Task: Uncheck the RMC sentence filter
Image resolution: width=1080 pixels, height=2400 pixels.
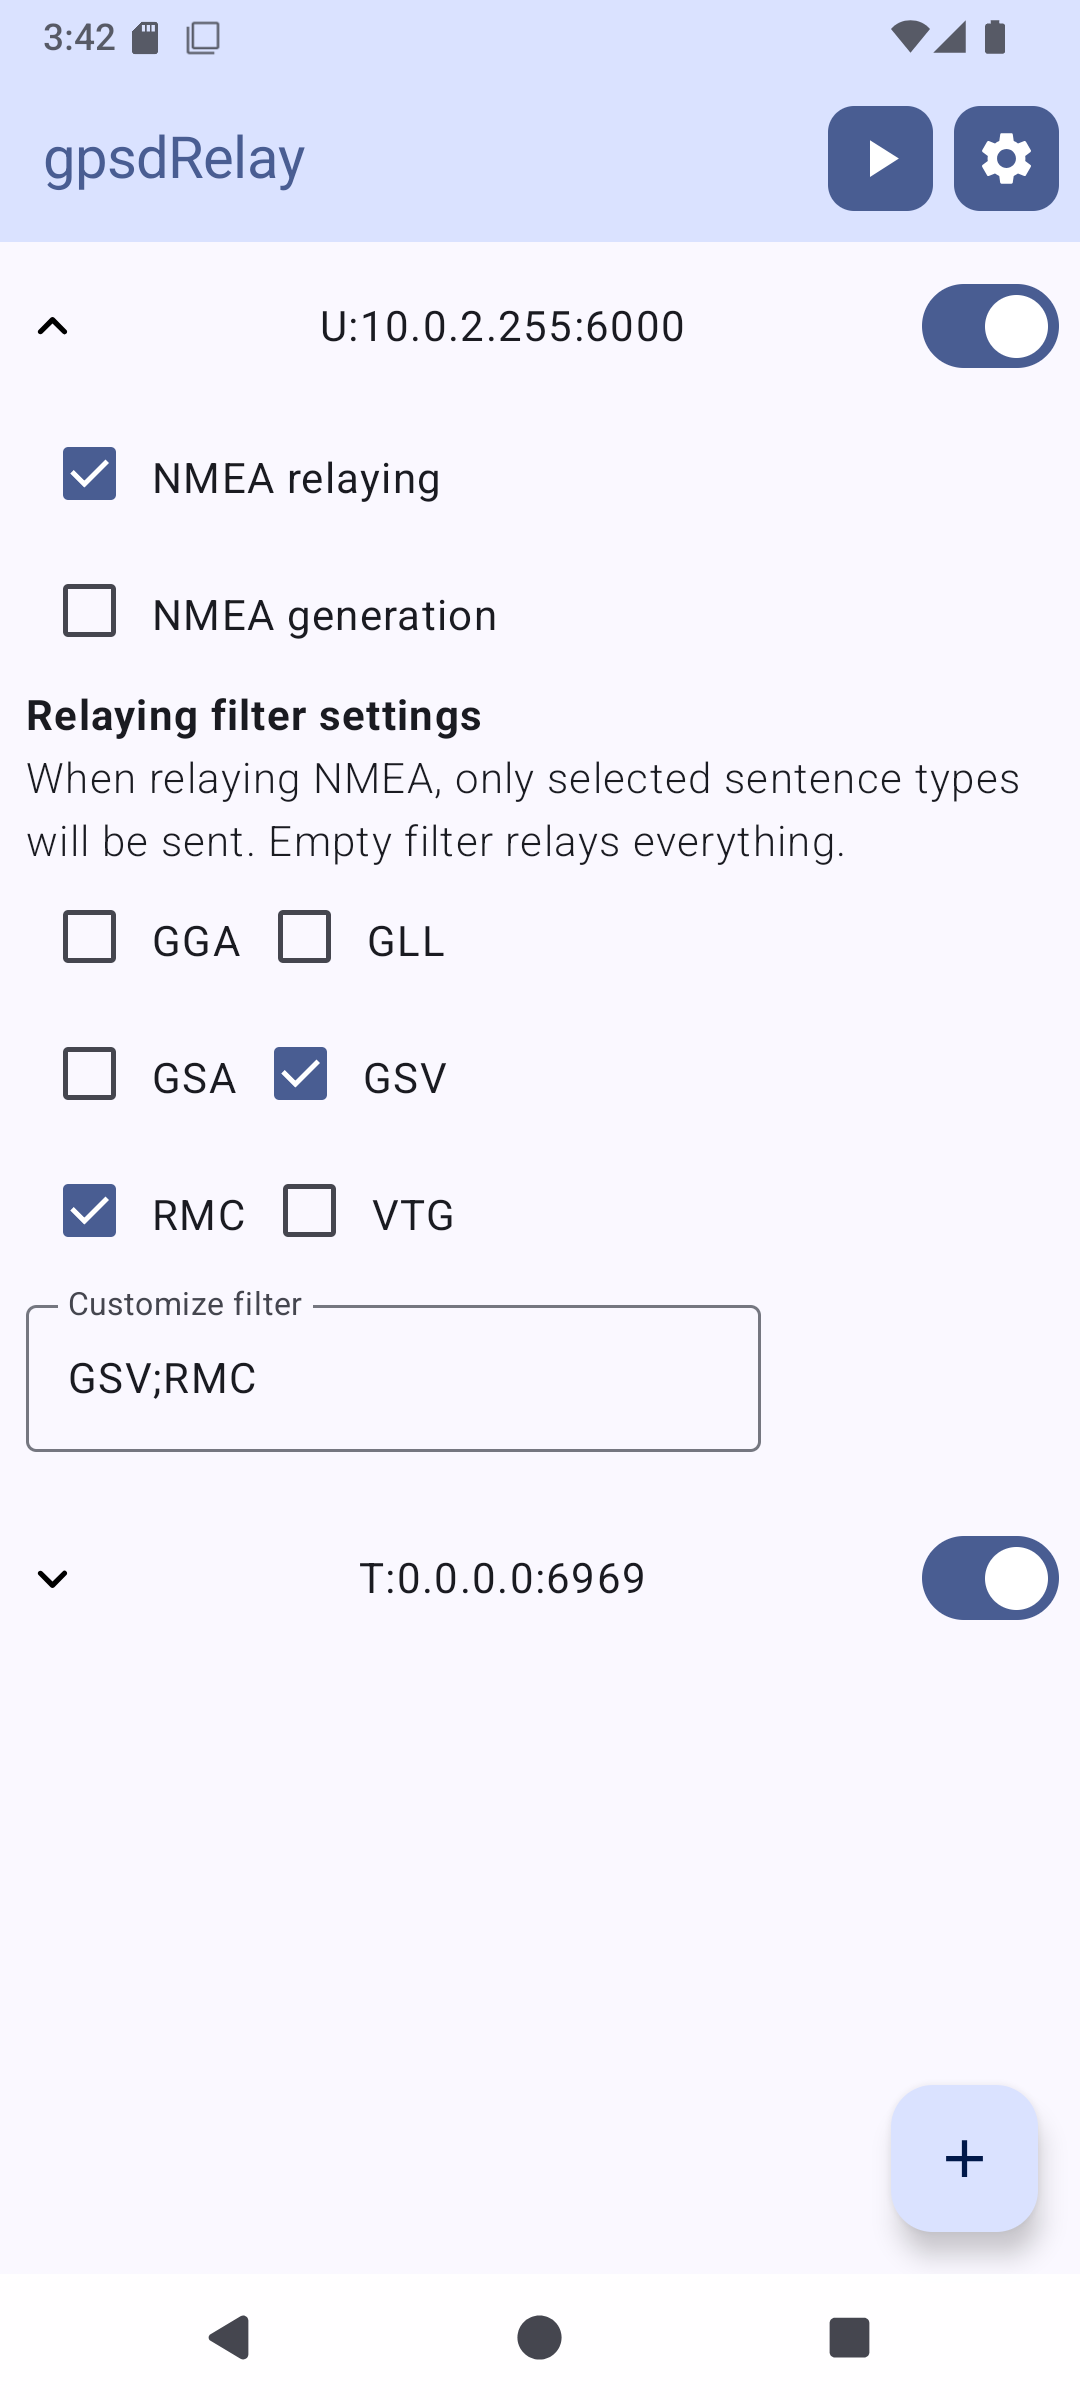Action: [90, 1211]
